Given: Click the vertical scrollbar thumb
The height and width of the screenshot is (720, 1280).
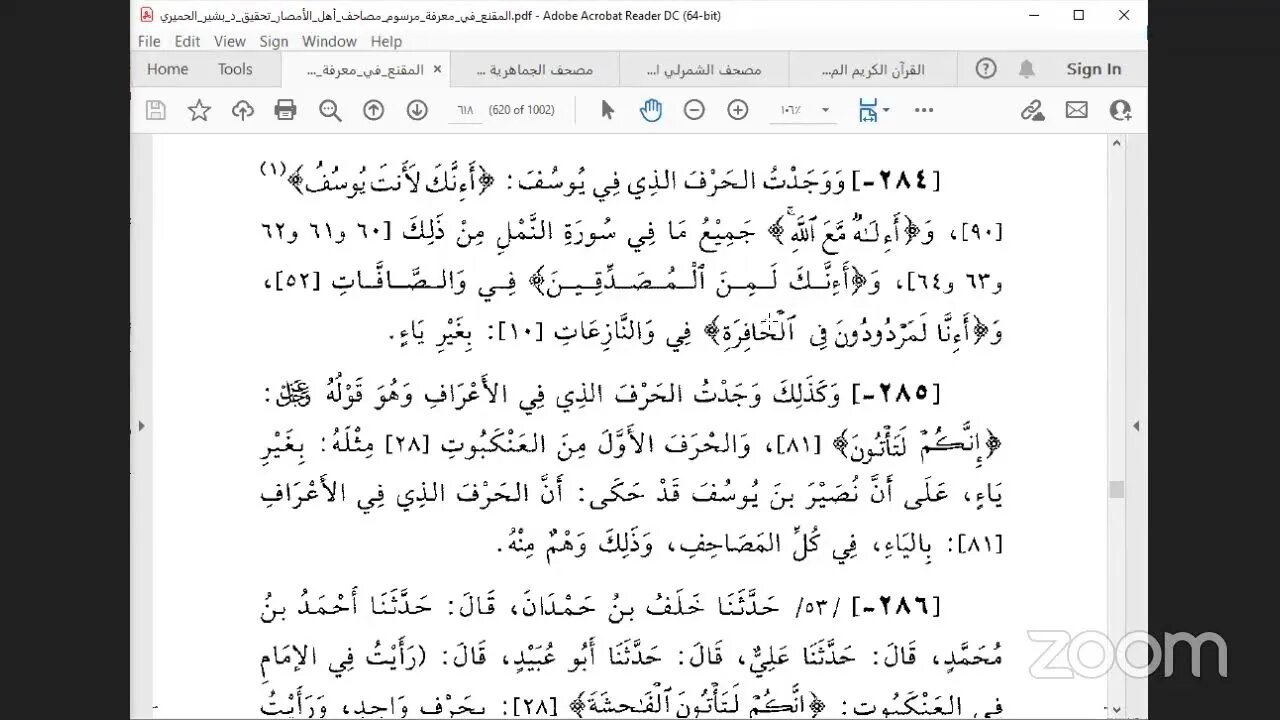Looking at the screenshot, I should click(1117, 489).
